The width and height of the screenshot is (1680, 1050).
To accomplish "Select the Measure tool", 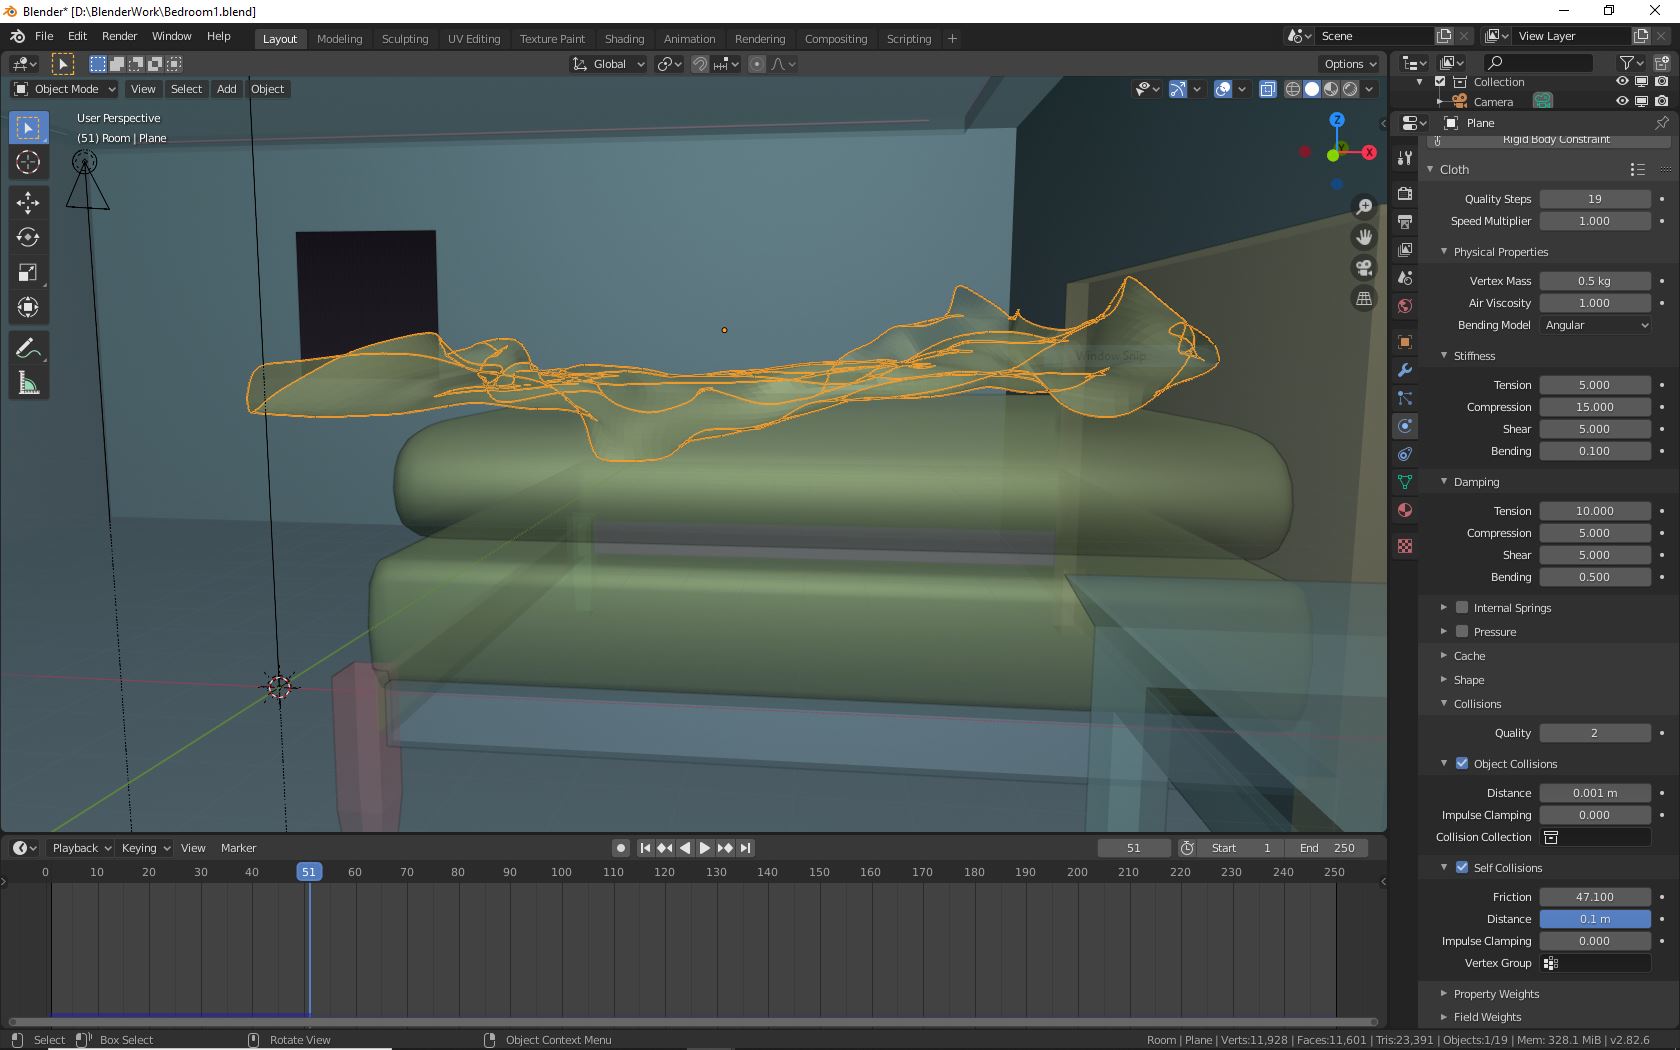I will (28, 384).
